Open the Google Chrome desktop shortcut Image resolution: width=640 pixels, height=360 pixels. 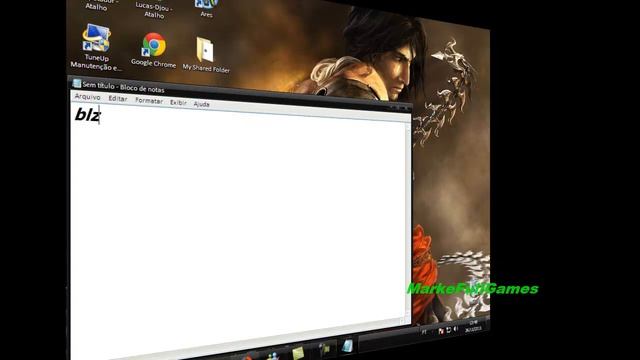point(153,50)
